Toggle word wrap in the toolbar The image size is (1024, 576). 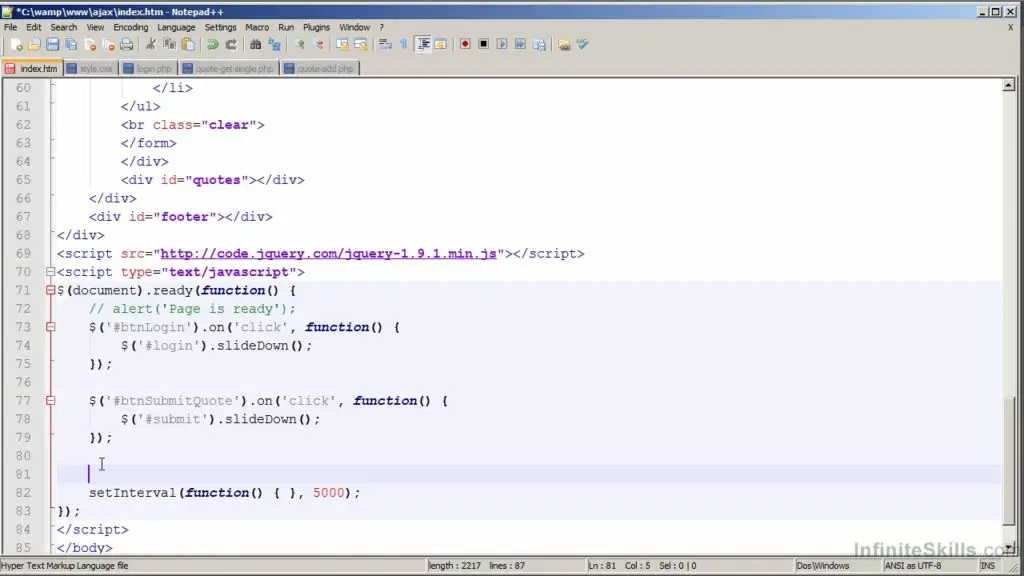[385, 44]
